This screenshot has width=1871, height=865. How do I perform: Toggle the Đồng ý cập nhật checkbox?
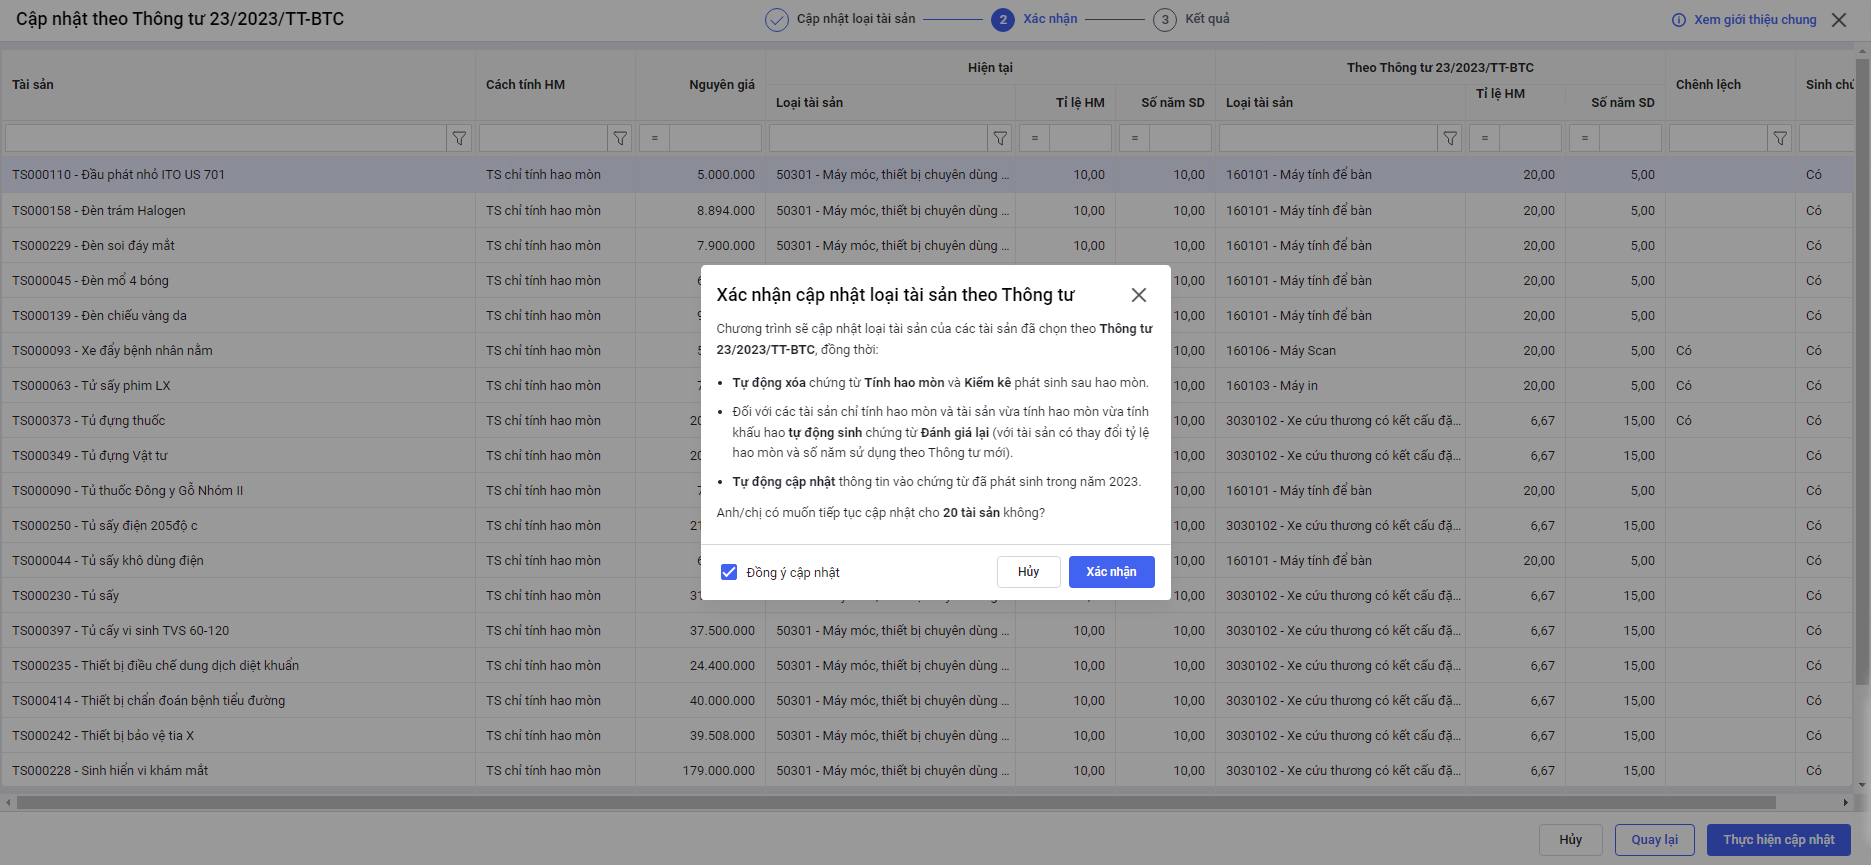pos(729,572)
